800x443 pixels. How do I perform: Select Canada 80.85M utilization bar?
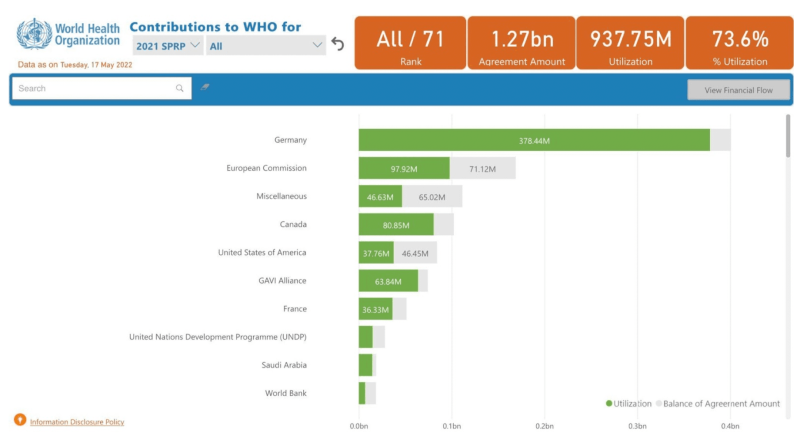pyautogui.click(x=396, y=225)
